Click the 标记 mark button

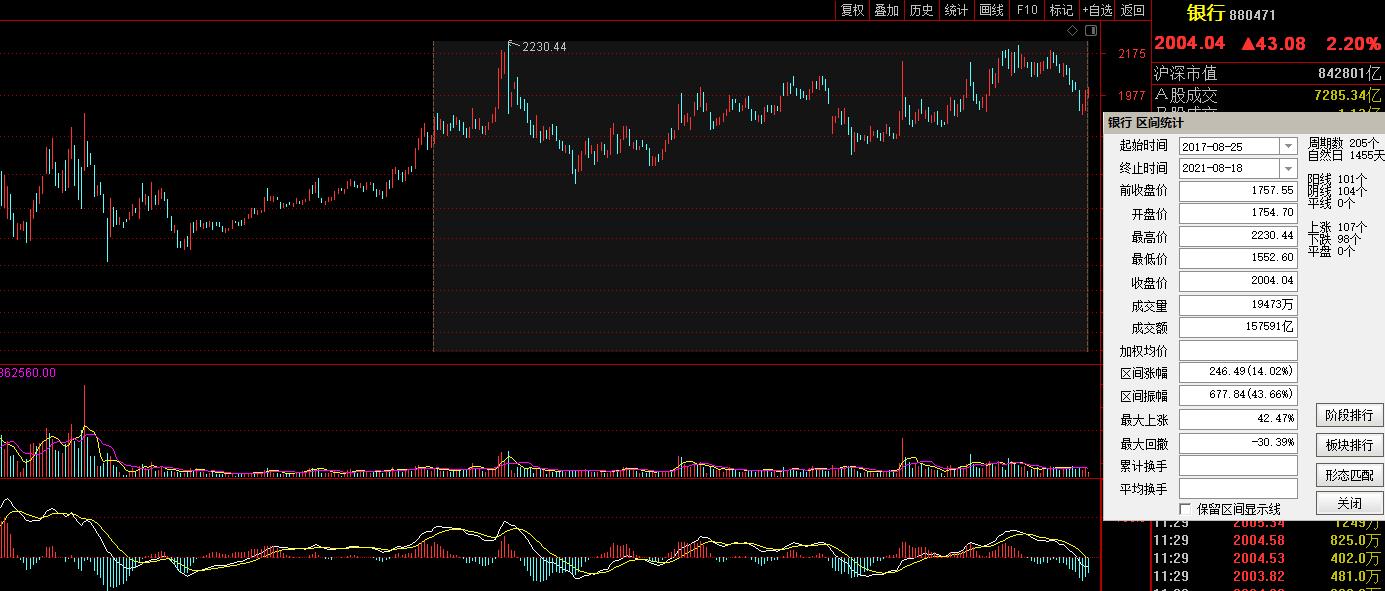click(1060, 10)
